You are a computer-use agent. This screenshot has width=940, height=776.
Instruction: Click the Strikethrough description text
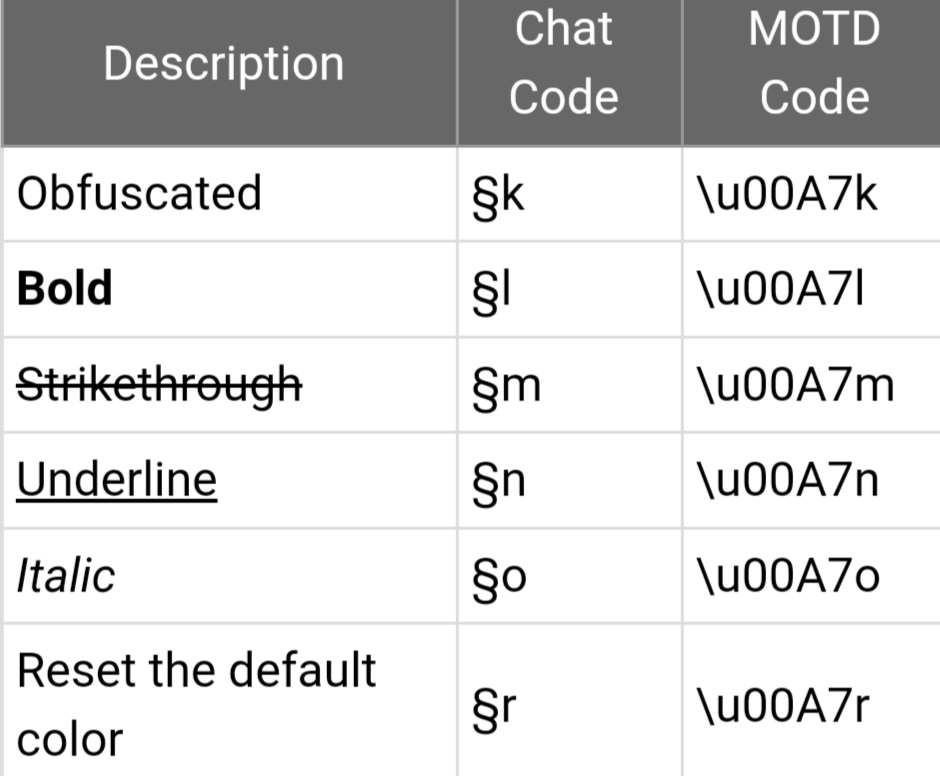point(159,385)
